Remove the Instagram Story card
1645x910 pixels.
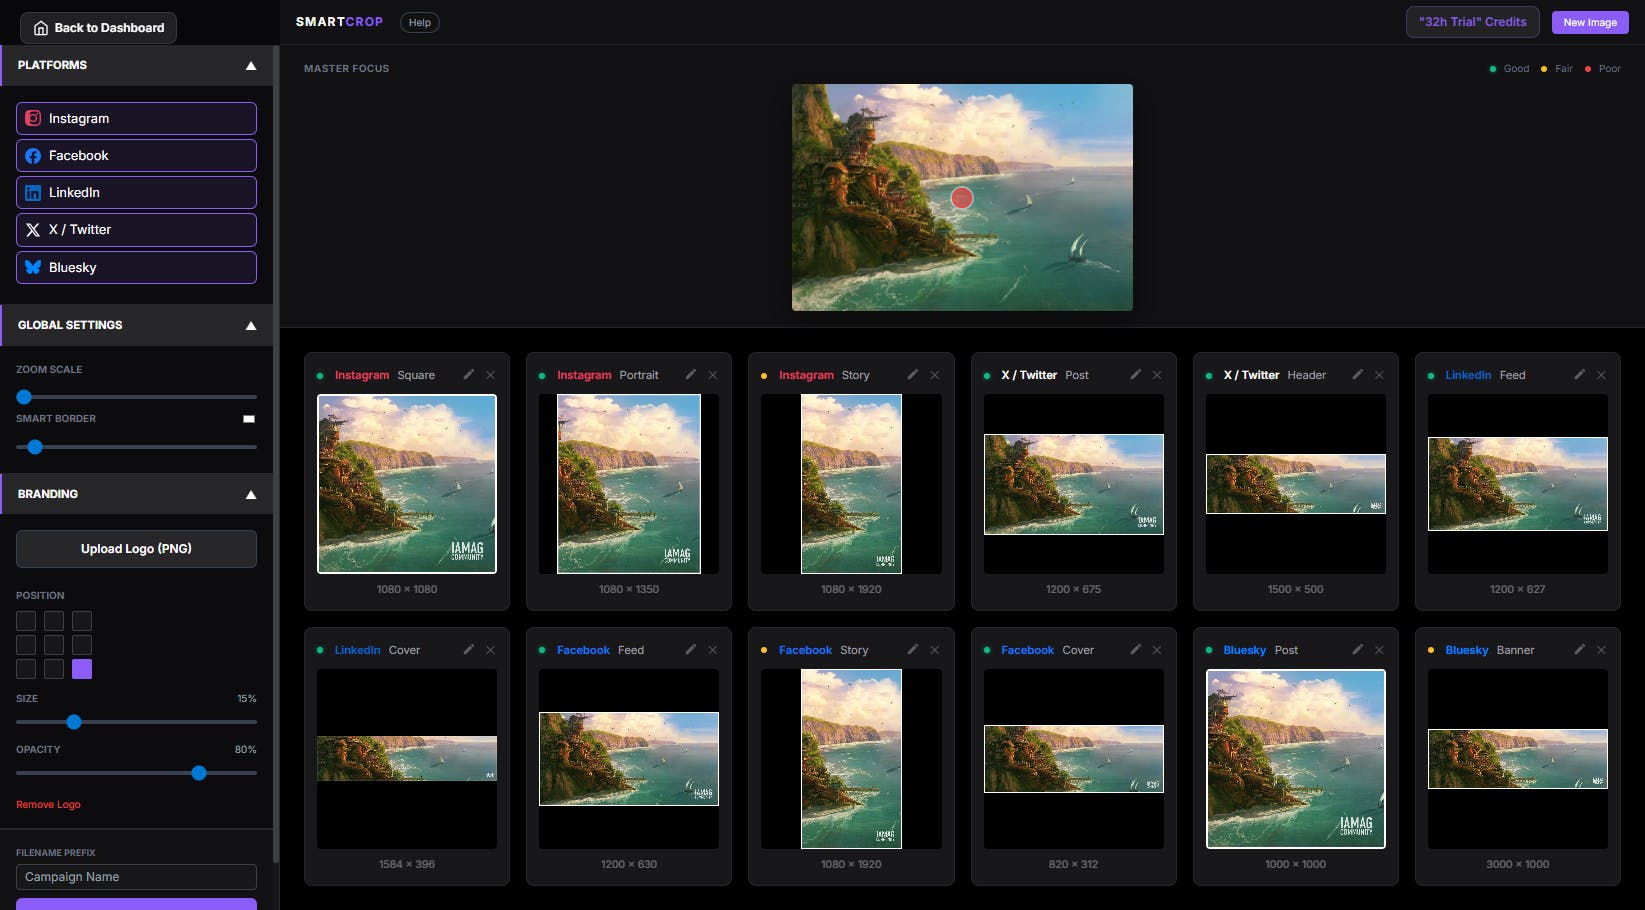[935, 375]
